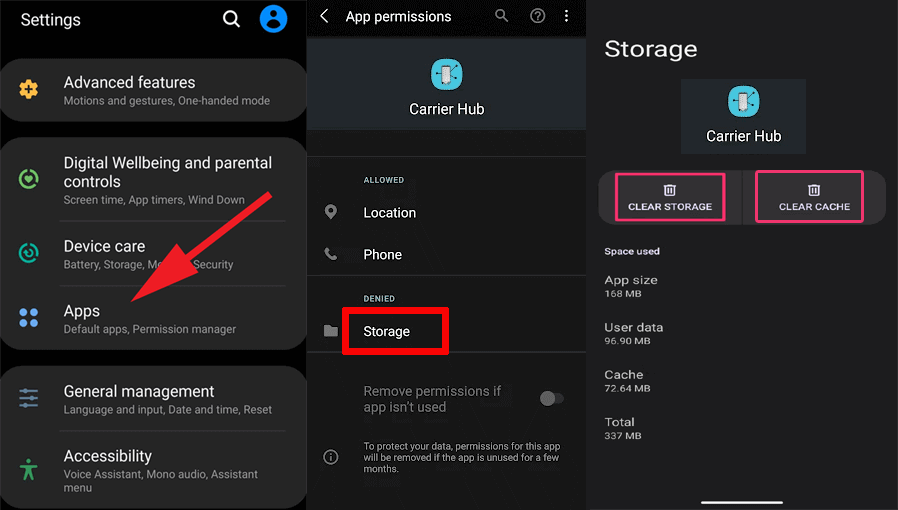Tap the General management sliders icon
The image size is (898, 510).
click(28, 399)
